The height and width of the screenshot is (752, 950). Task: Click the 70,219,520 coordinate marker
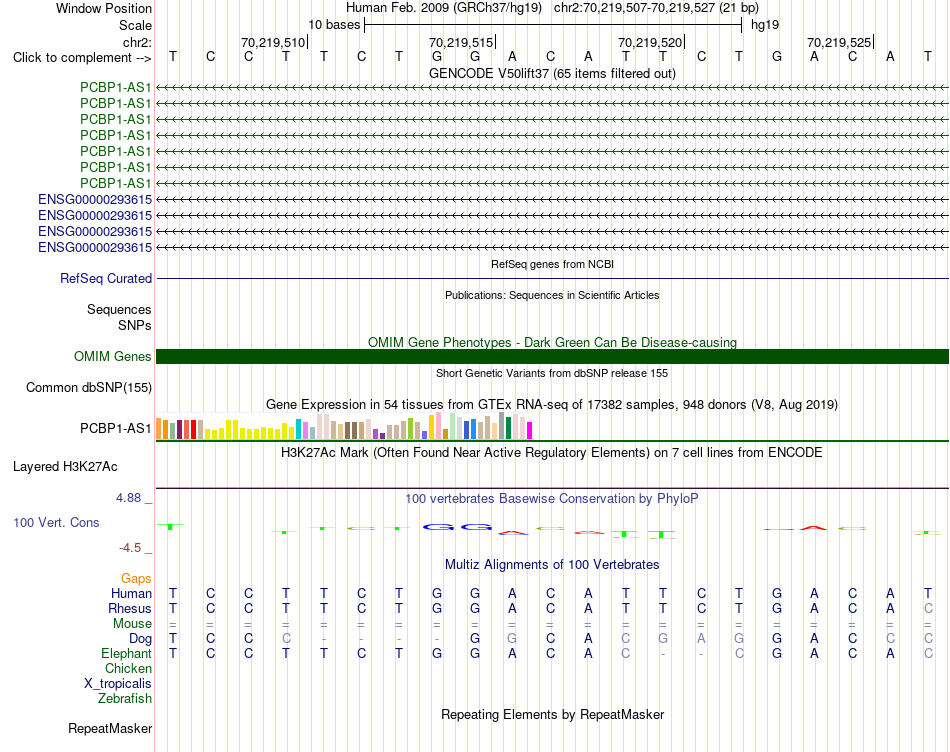click(x=650, y=42)
